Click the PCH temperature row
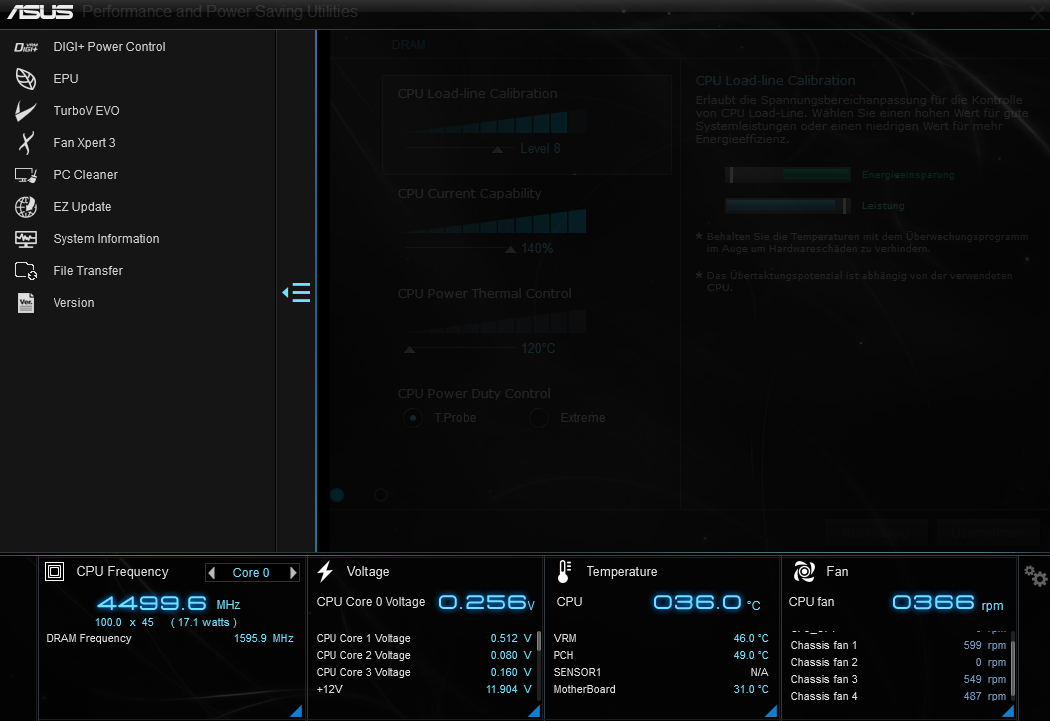Screen dimensions: 1050x721 (661, 655)
